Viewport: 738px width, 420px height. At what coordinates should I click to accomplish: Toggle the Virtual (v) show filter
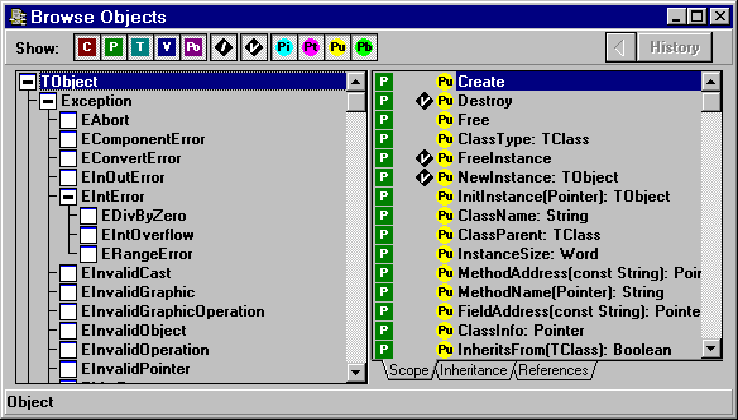click(x=254, y=47)
